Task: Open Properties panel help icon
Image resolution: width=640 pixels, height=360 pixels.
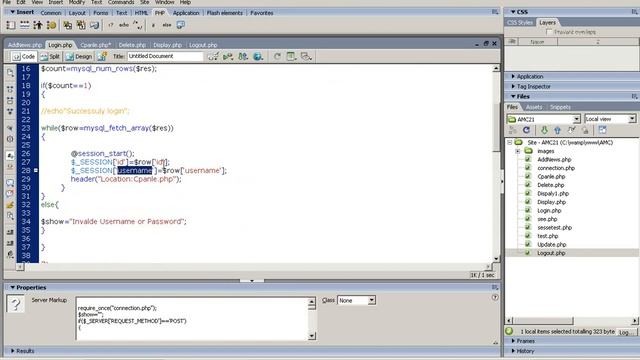Action: pos(495,298)
